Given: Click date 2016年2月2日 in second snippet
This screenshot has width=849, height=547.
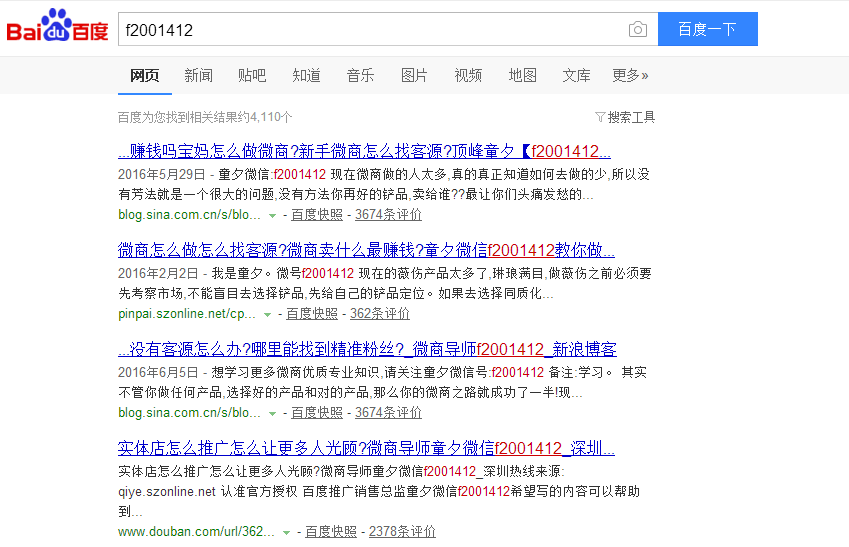Looking at the screenshot, I should (x=158, y=274).
